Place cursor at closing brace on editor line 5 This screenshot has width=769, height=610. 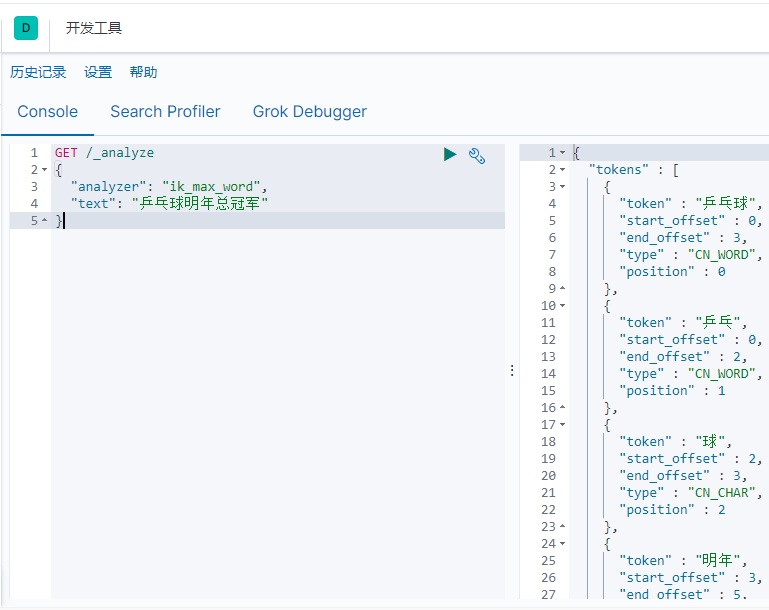tap(58, 221)
